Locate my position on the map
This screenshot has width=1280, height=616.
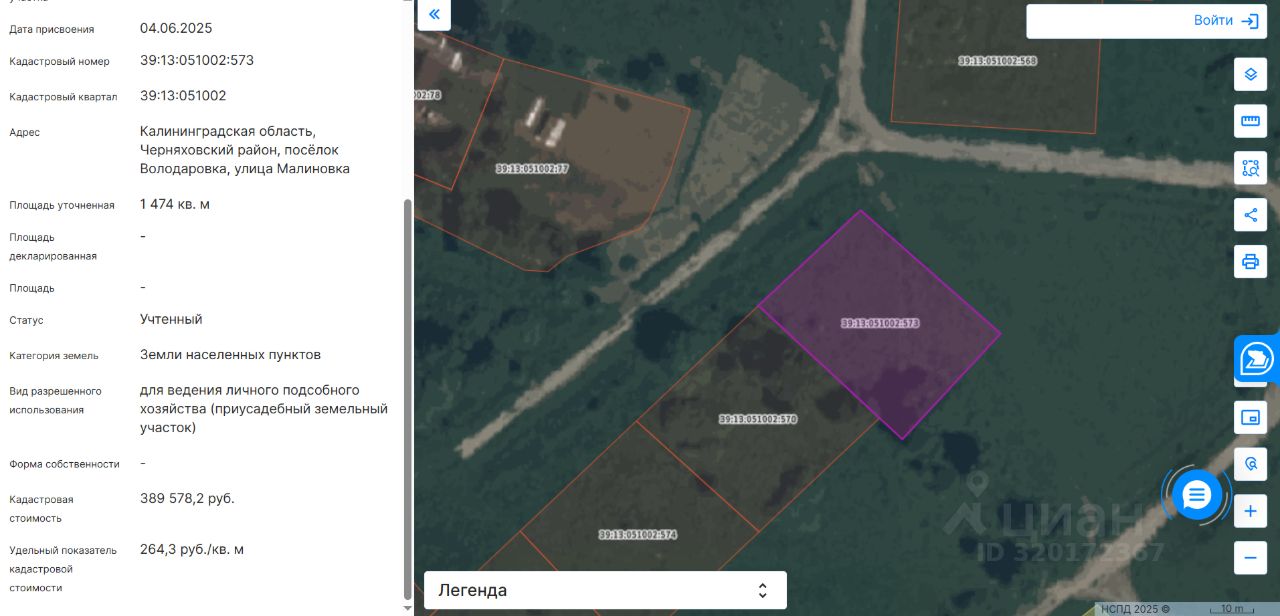tap(1250, 464)
